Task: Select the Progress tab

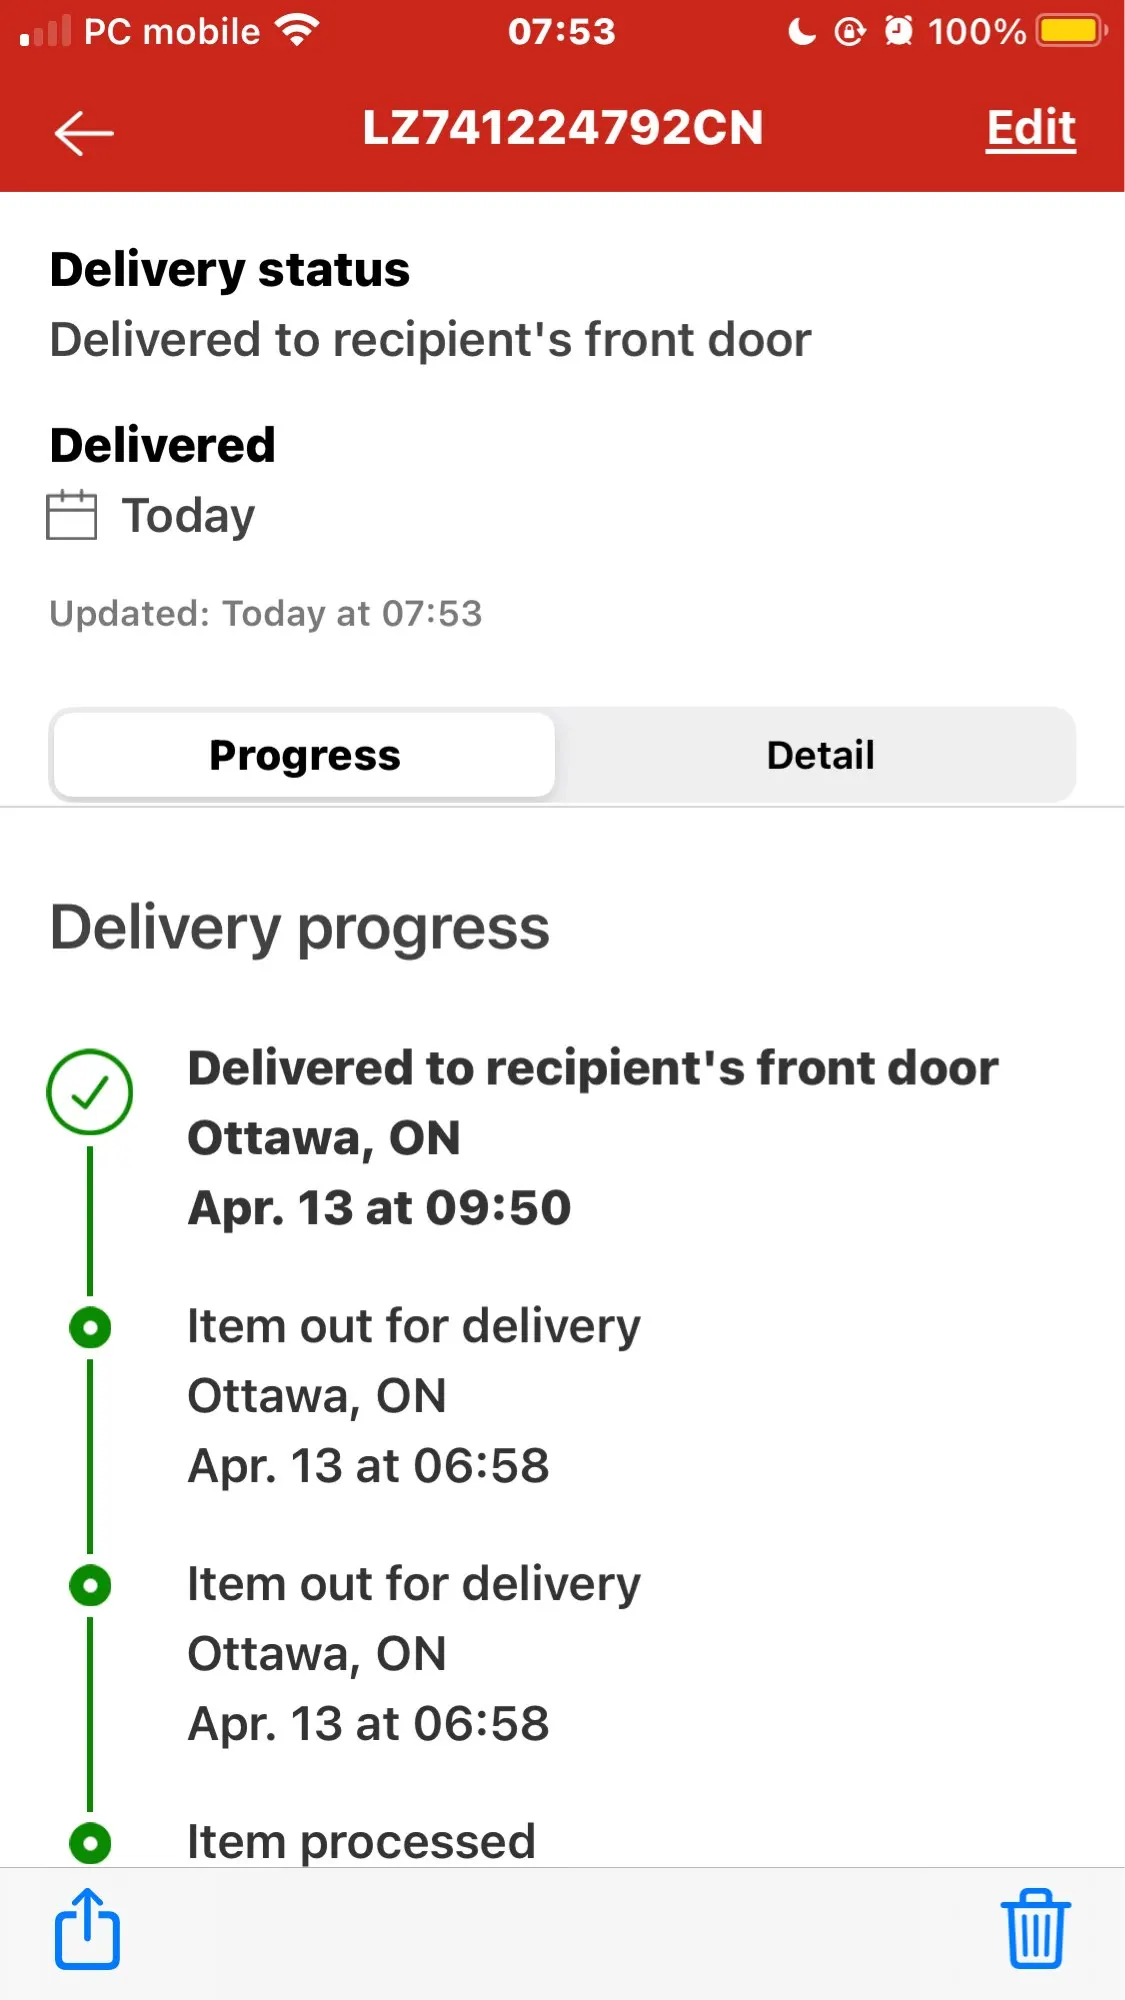Action: pos(305,755)
